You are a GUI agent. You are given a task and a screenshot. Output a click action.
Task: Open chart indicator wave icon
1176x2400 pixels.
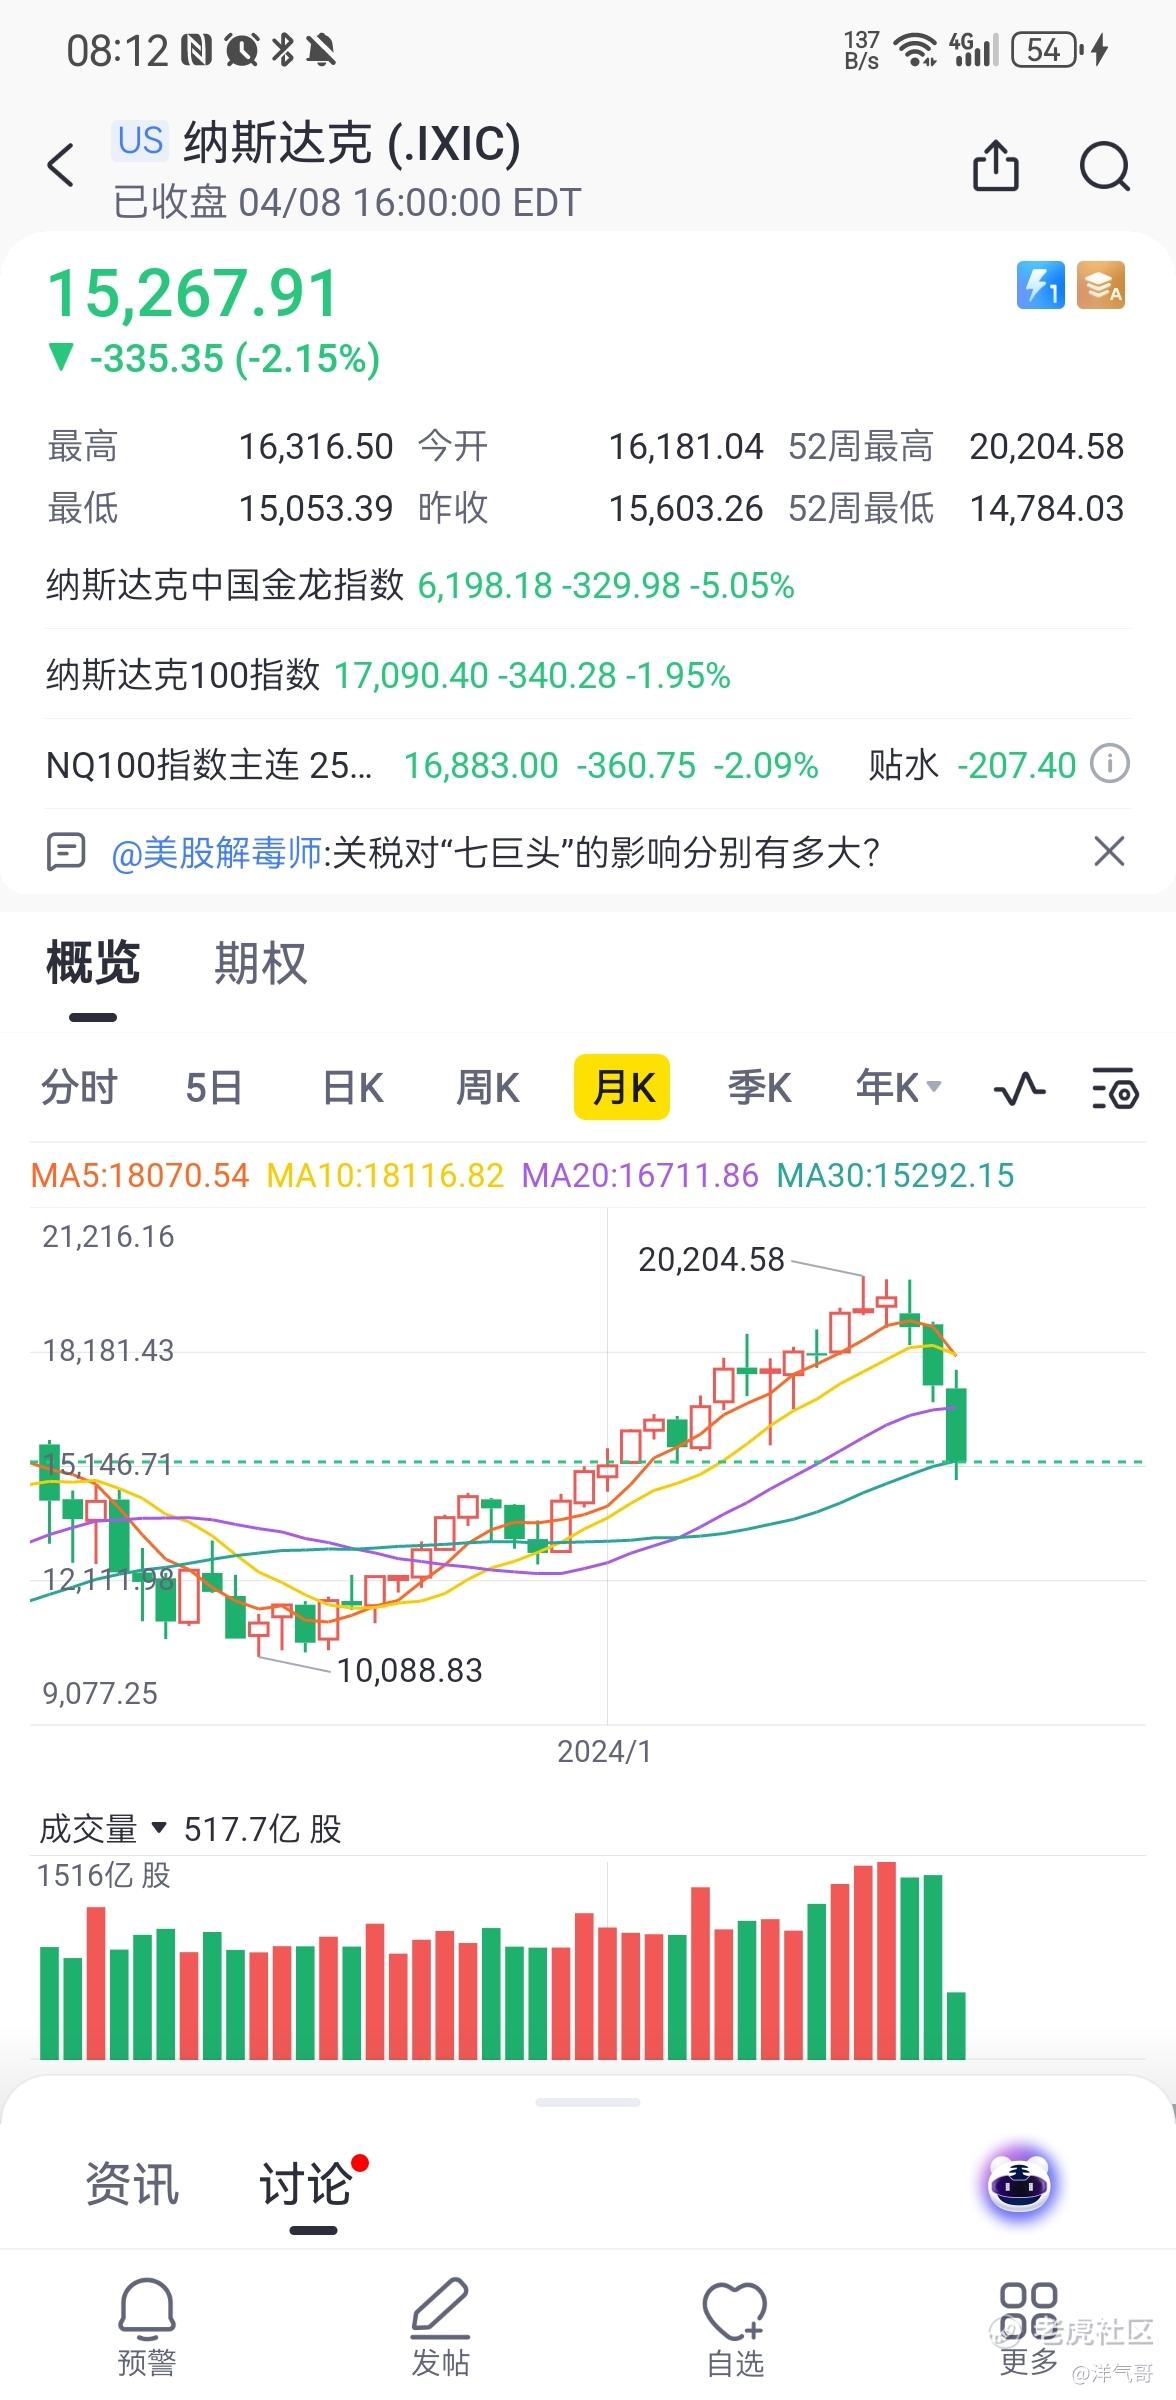coord(1019,1088)
